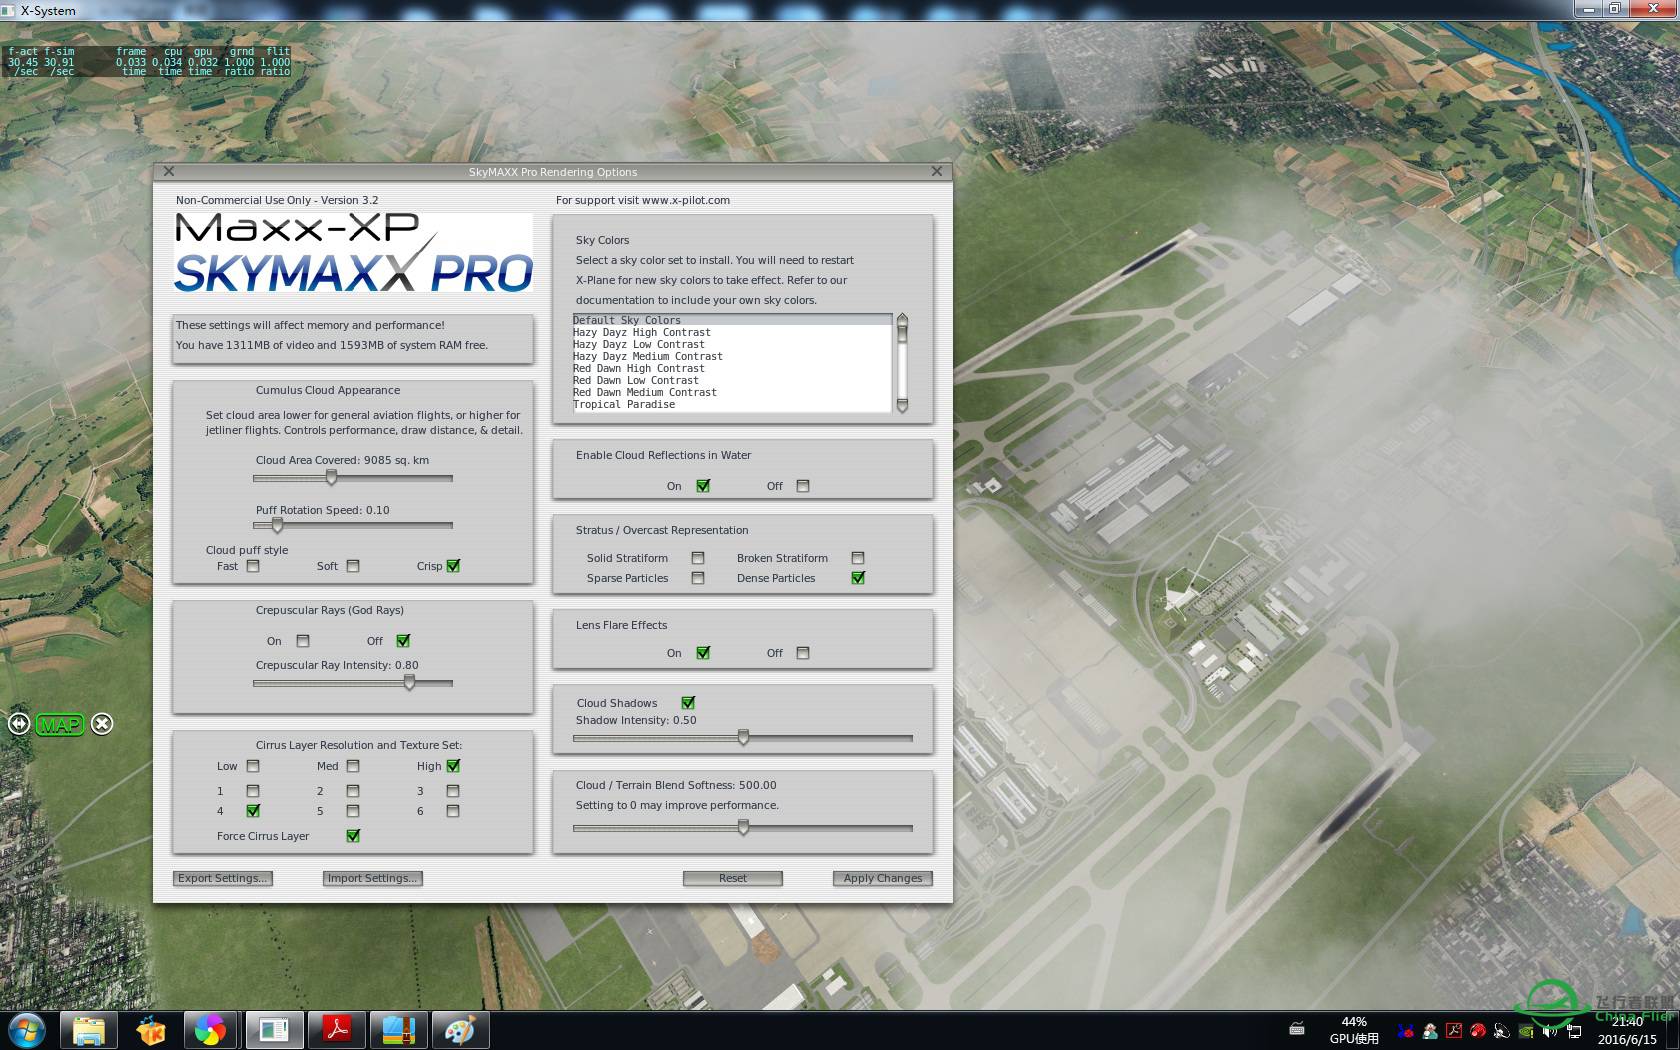The width and height of the screenshot is (1680, 1050).
Task: Select cirrus texture set 2
Action: pyautogui.click(x=353, y=791)
